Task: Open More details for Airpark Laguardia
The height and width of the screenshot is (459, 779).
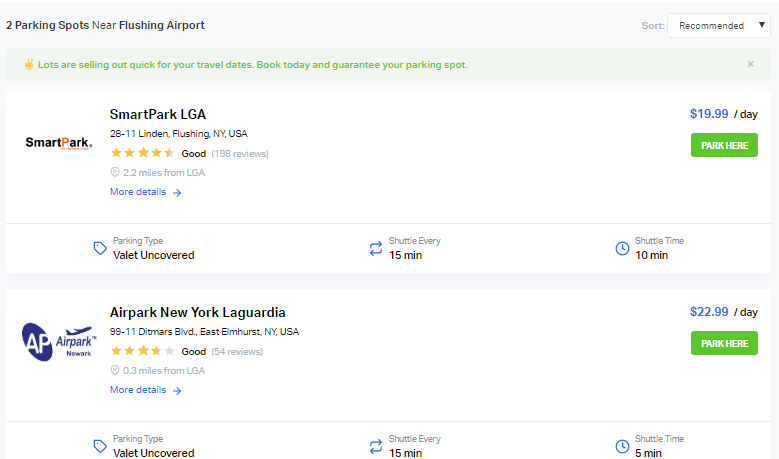Action: pyautogui.click(x=146, y=390)
